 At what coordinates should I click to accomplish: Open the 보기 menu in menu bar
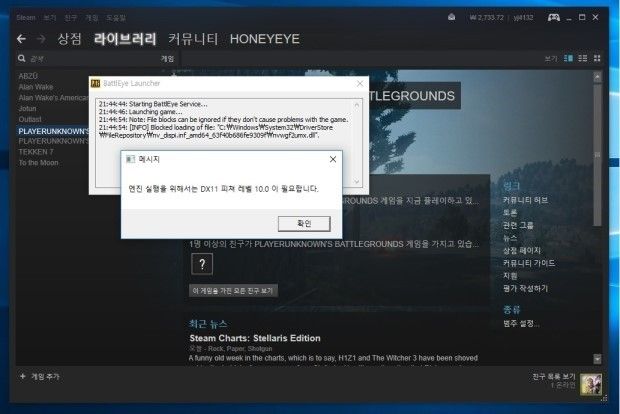tap(50, 18)
